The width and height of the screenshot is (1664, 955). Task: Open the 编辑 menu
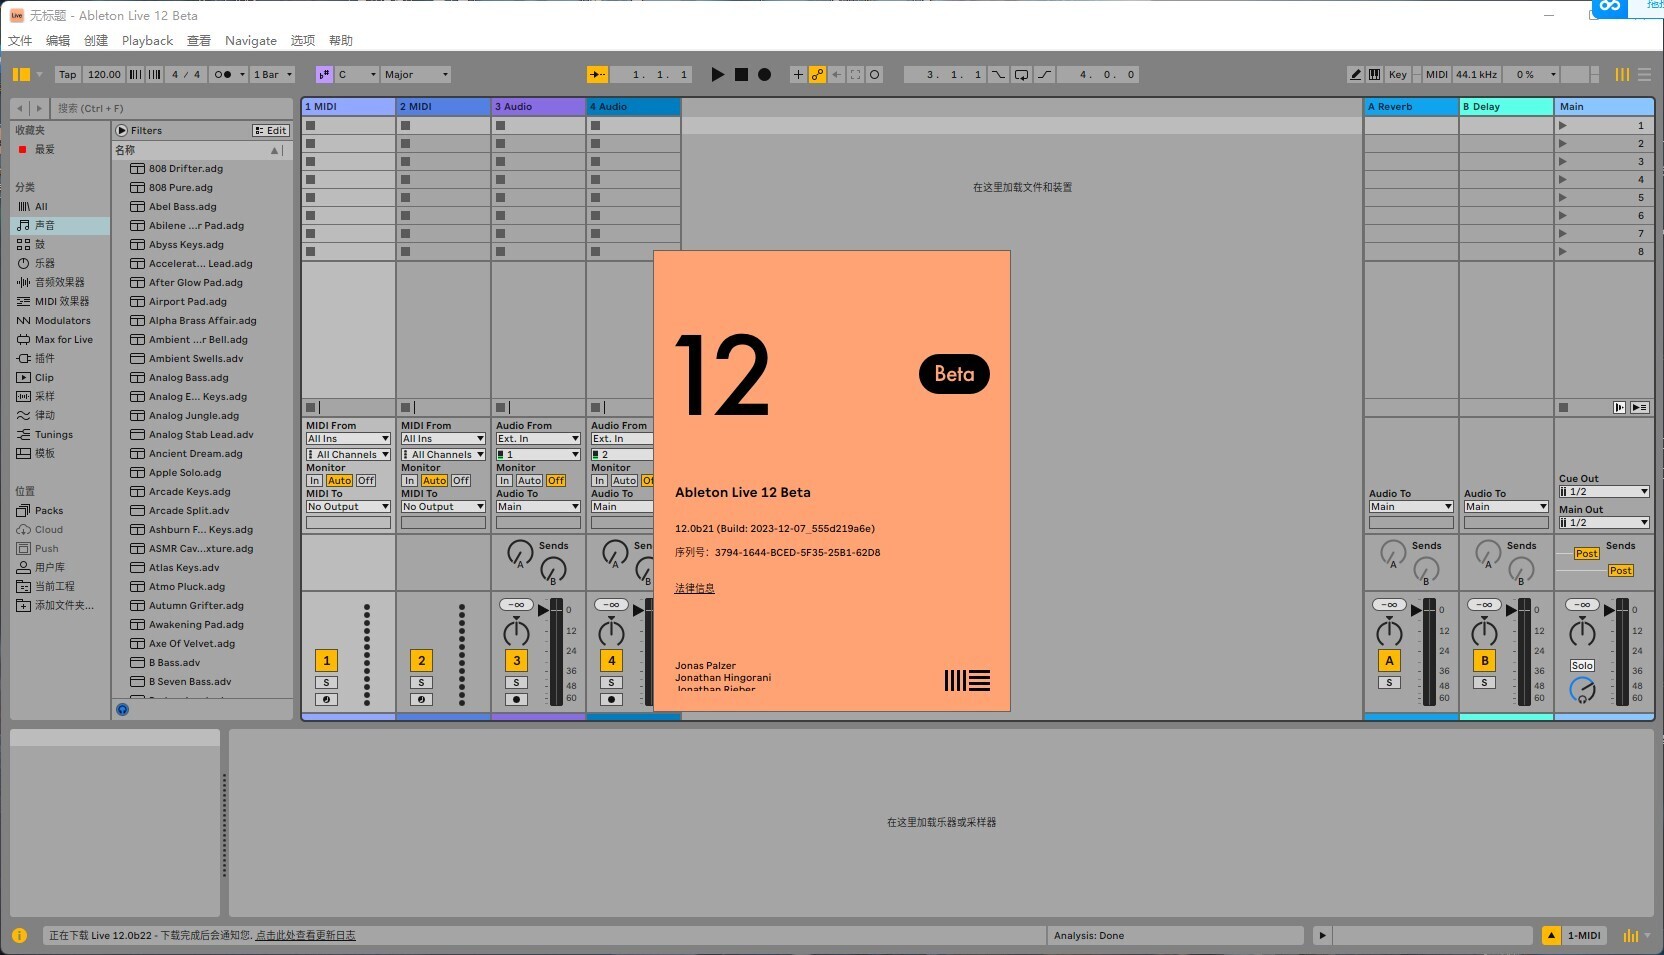[58, 41]
